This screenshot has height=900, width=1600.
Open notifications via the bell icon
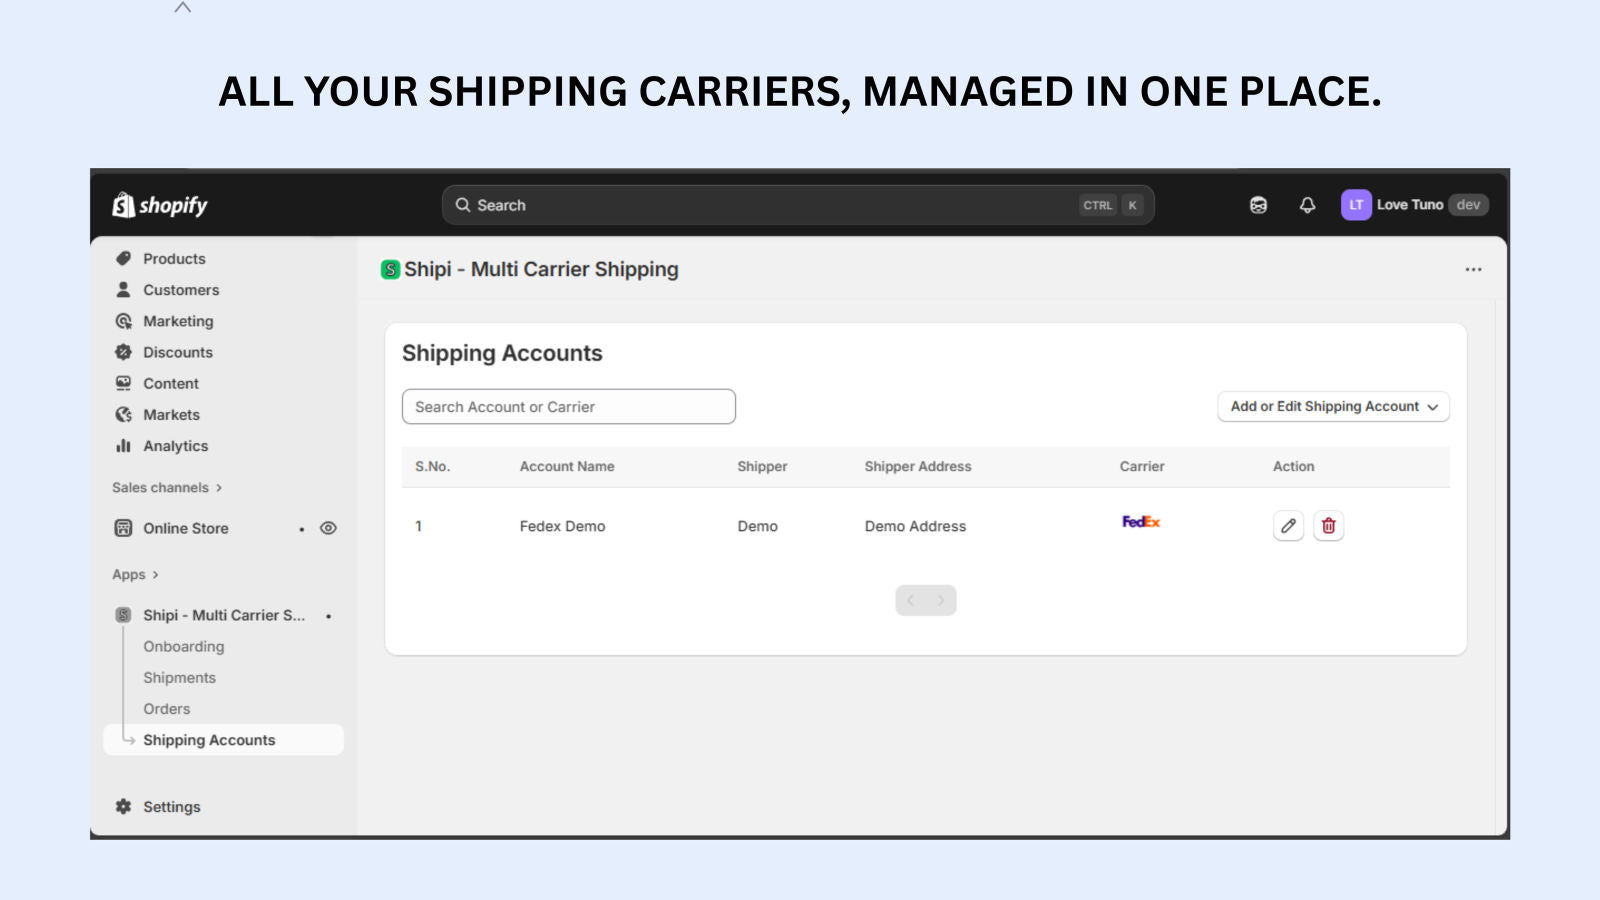click(x=1306, y=205)
